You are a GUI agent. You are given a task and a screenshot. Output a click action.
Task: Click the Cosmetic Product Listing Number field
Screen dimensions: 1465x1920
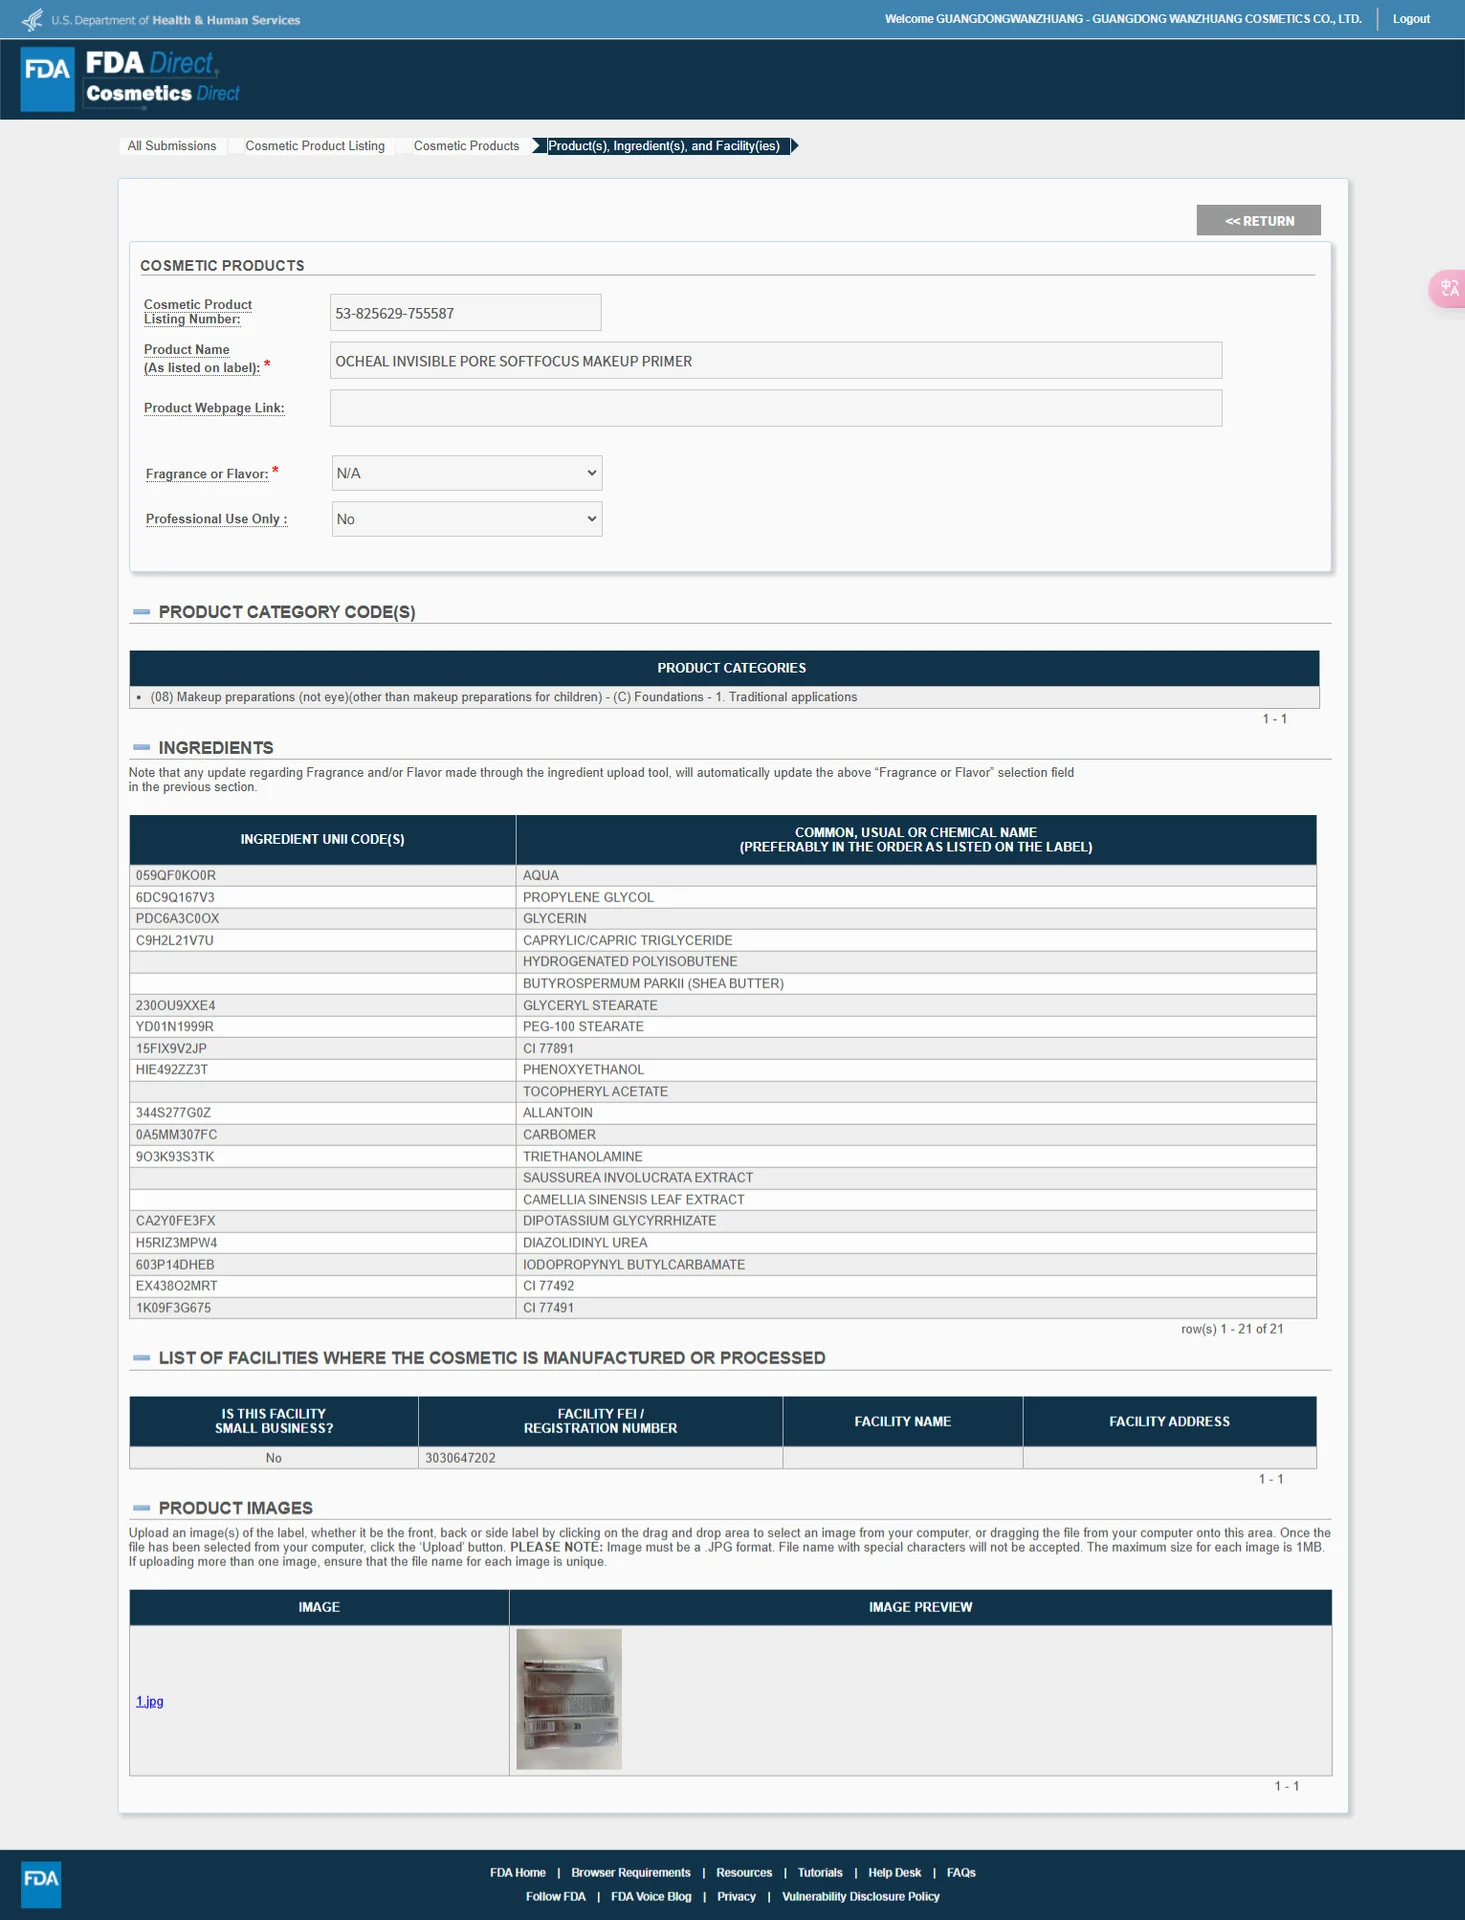466,313
